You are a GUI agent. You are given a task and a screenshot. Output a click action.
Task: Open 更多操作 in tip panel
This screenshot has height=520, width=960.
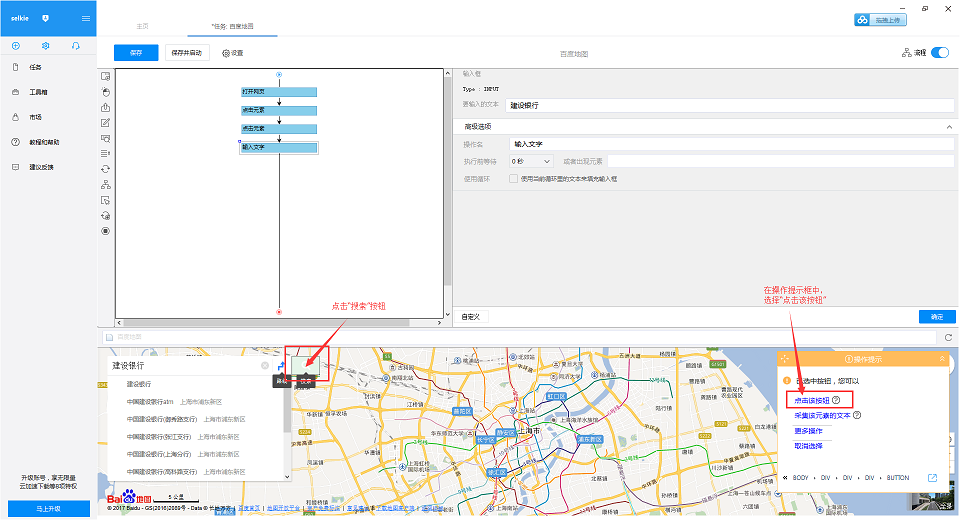click(808, 431)
